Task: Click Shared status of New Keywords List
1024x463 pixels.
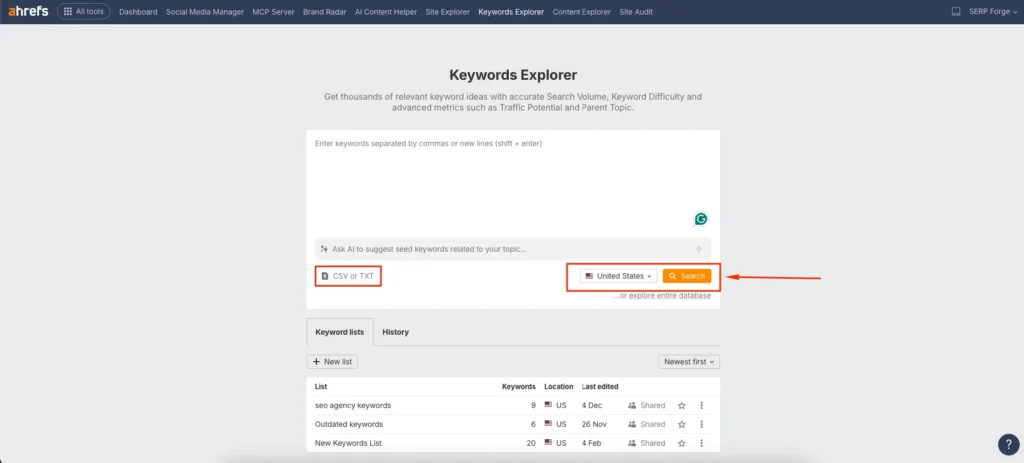Action: [647, 443]
